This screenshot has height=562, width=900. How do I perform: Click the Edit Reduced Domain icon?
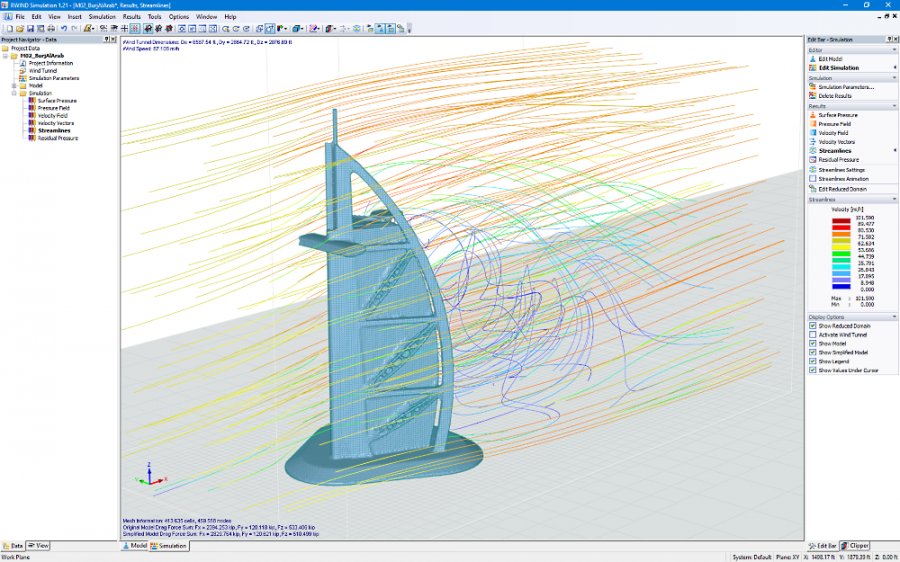[x=813, y=189]
